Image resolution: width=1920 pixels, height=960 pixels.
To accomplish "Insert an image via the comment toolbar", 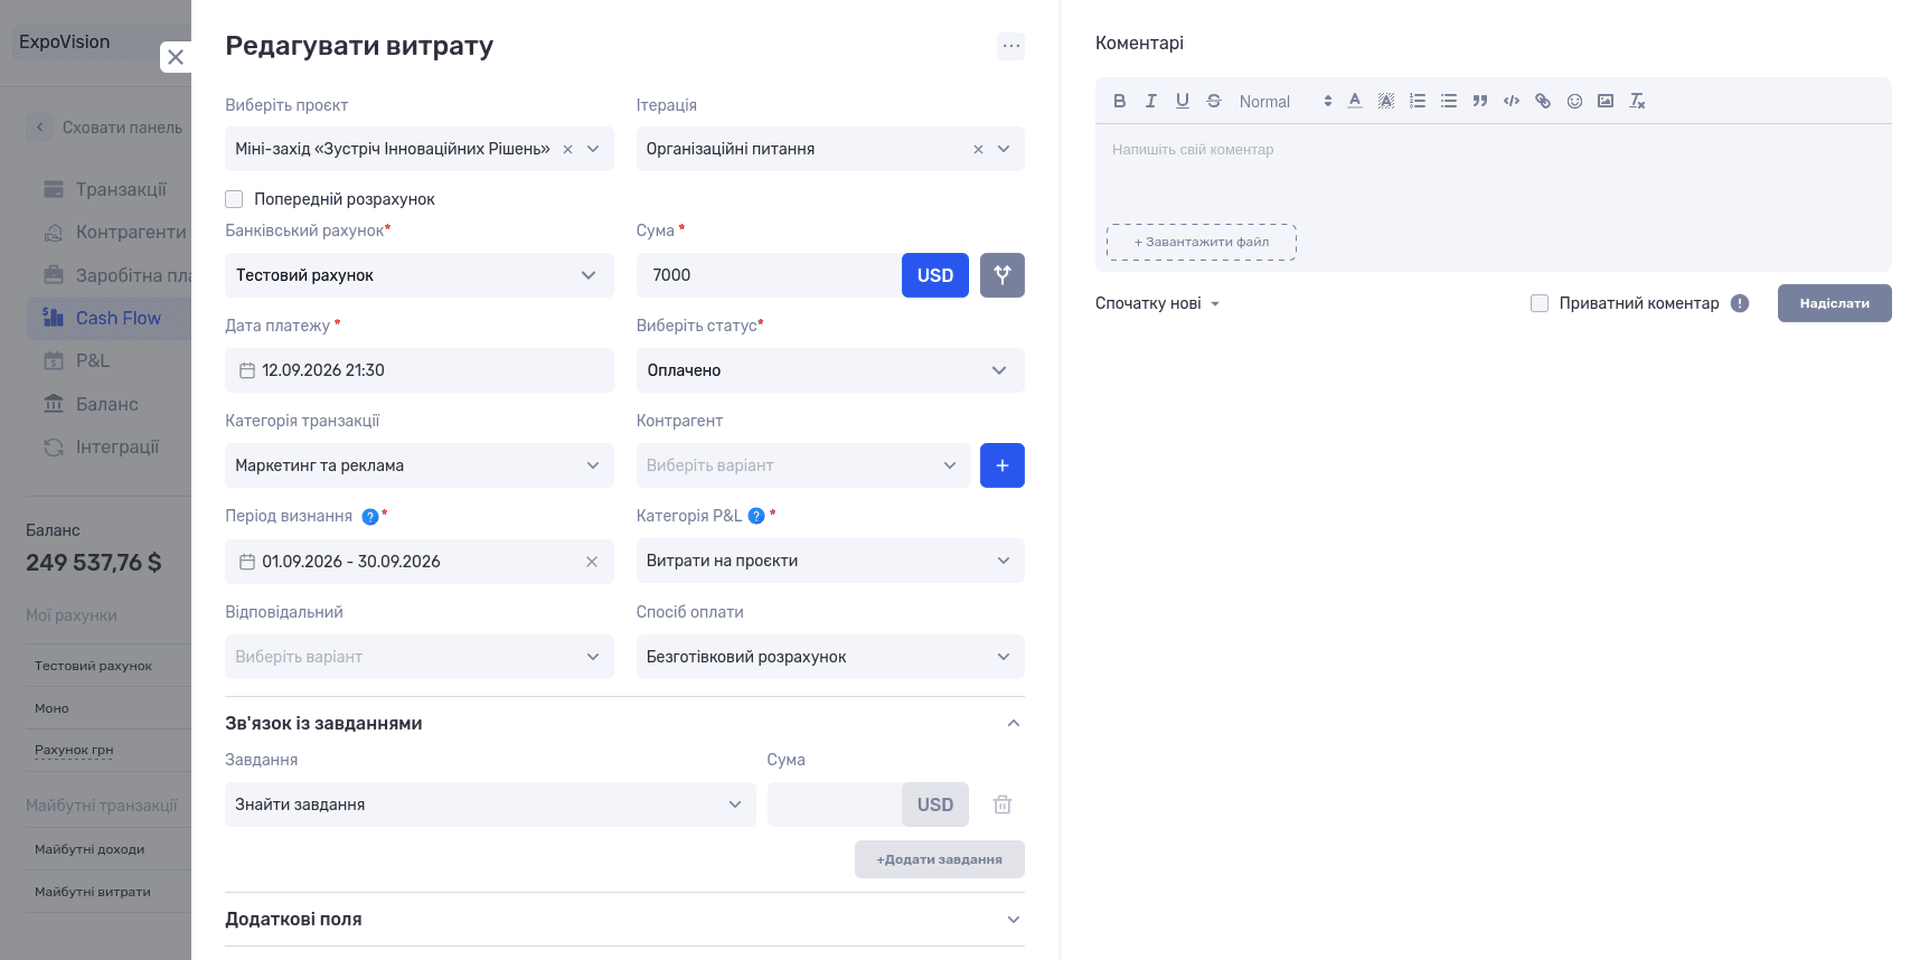I will click(1605, 101).
